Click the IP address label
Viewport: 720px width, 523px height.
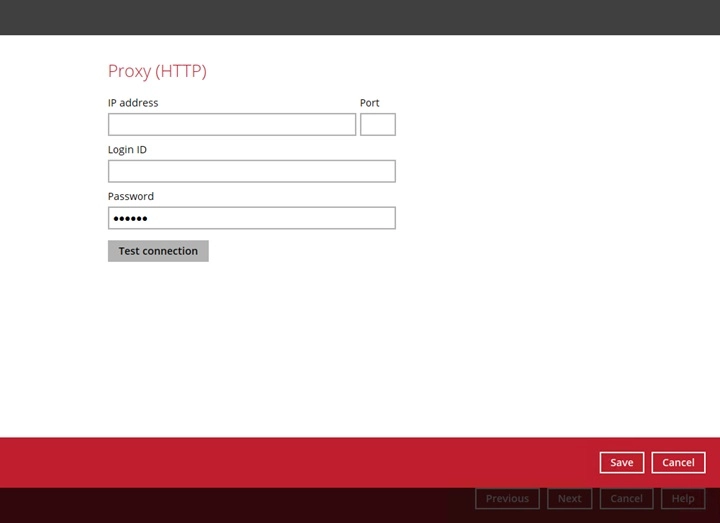[133, 103]
